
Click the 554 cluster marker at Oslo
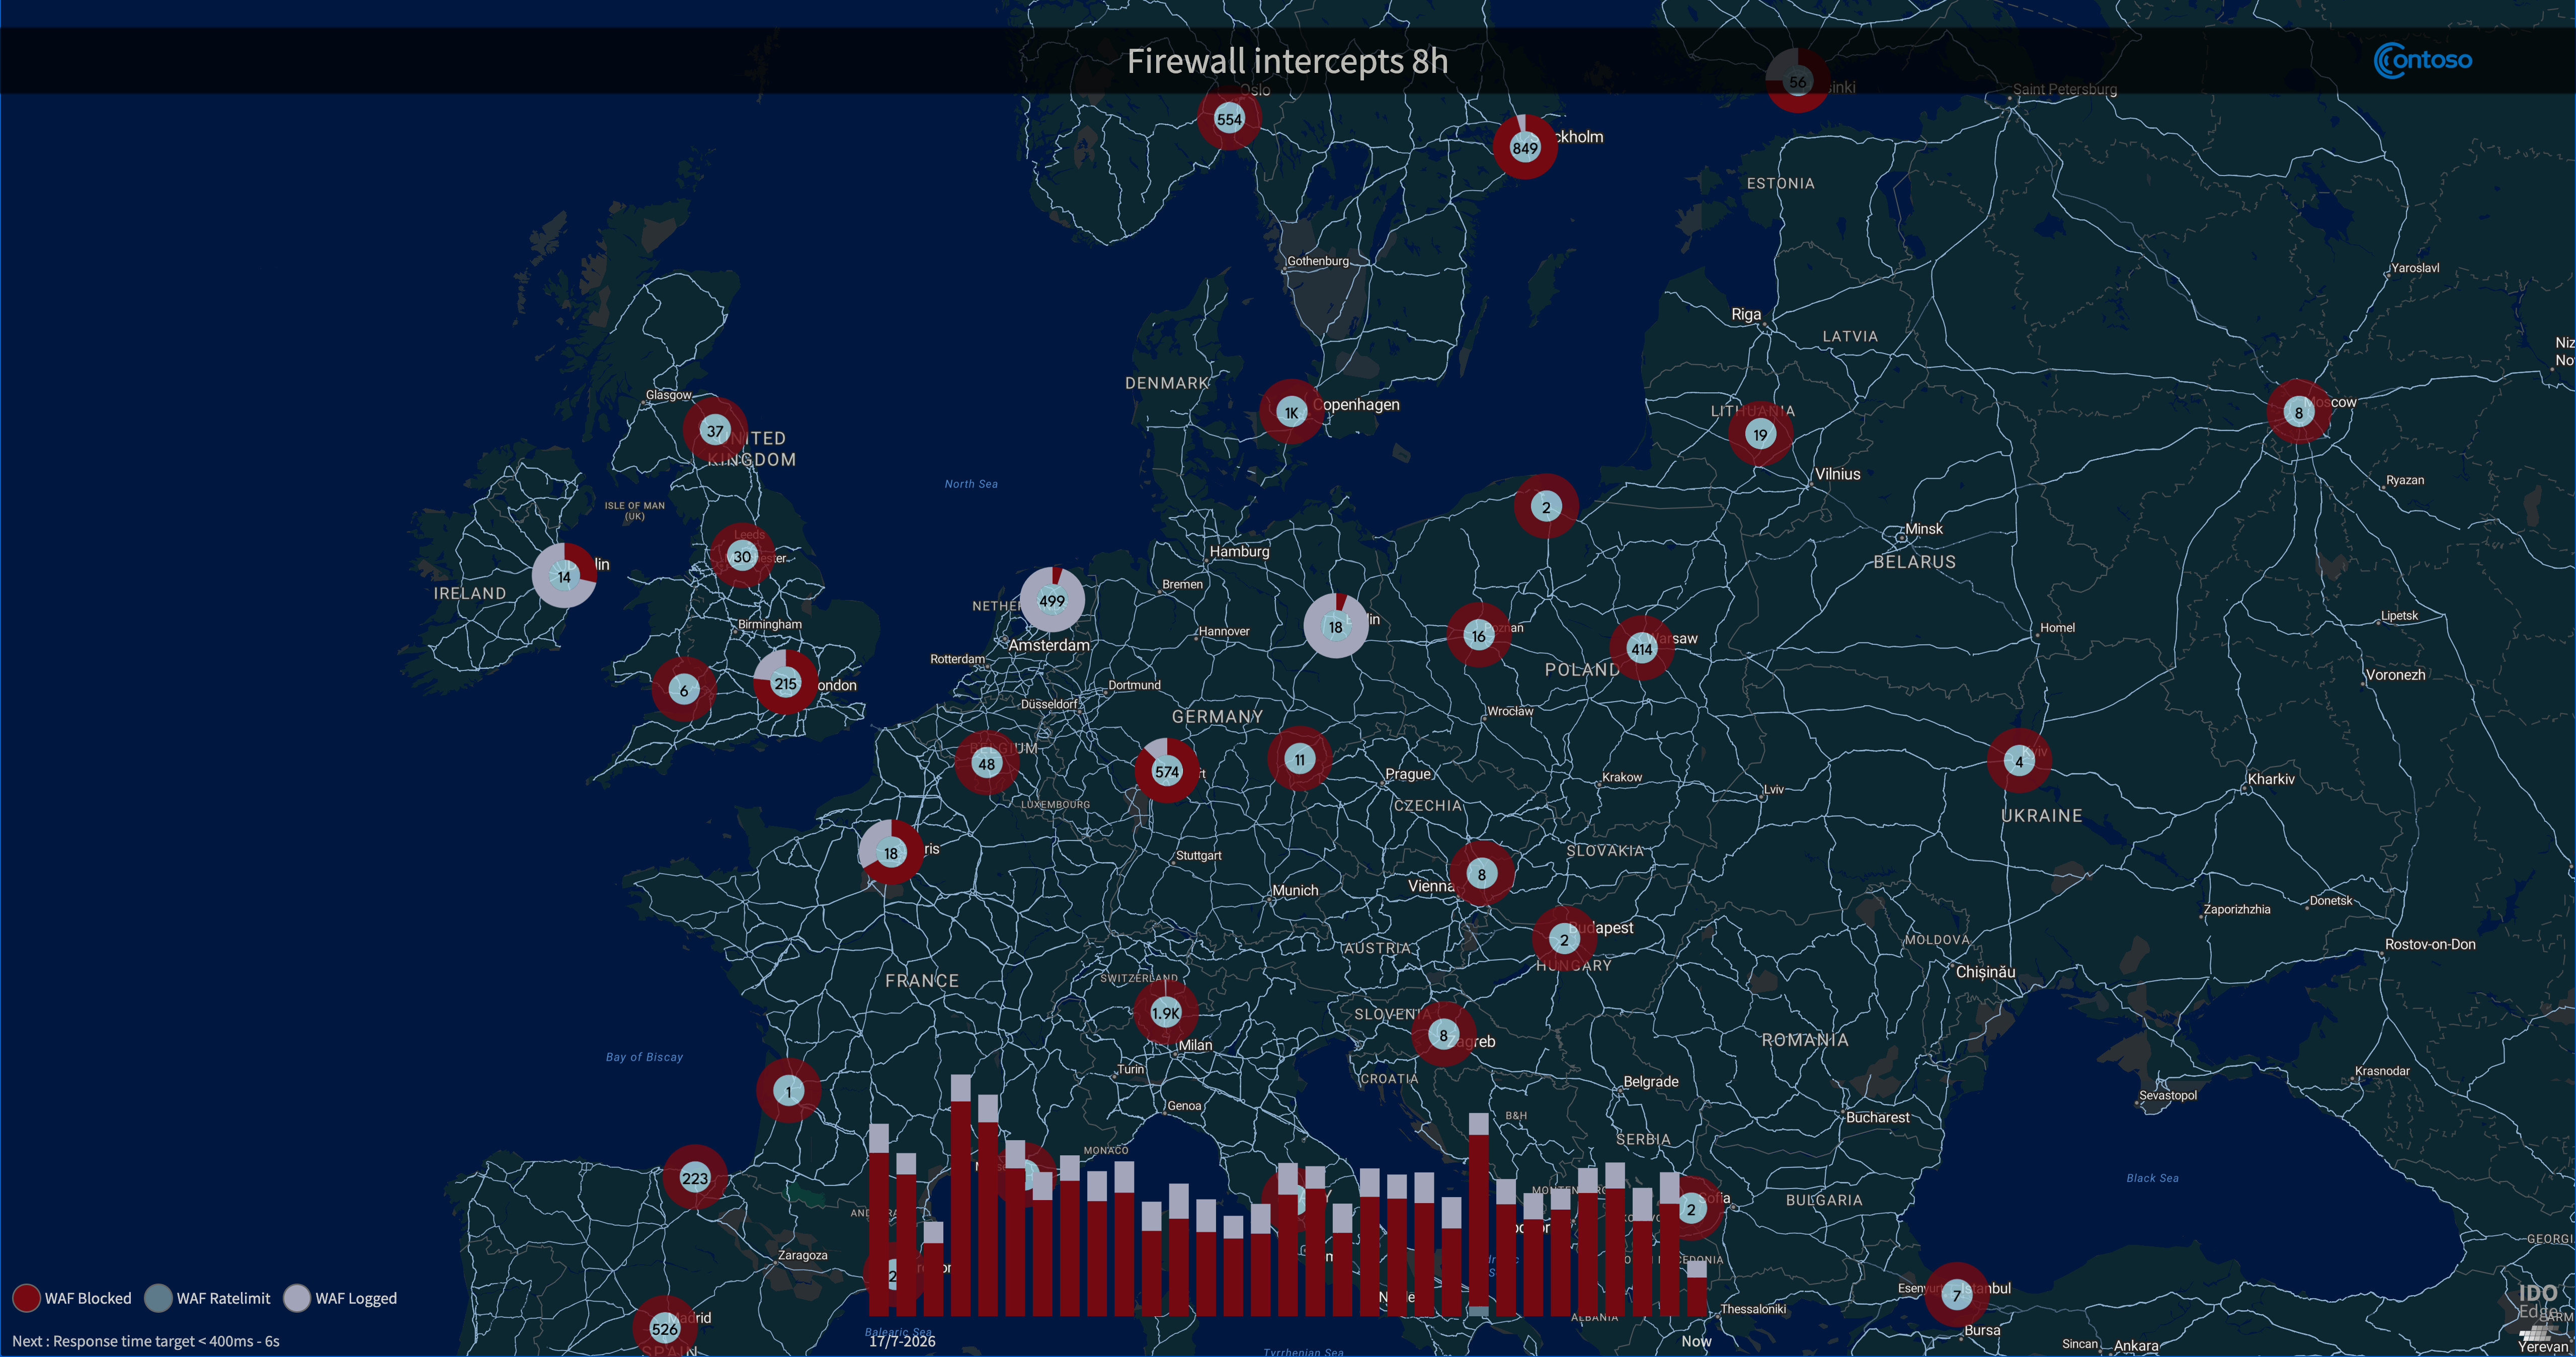click(1229, 118)
